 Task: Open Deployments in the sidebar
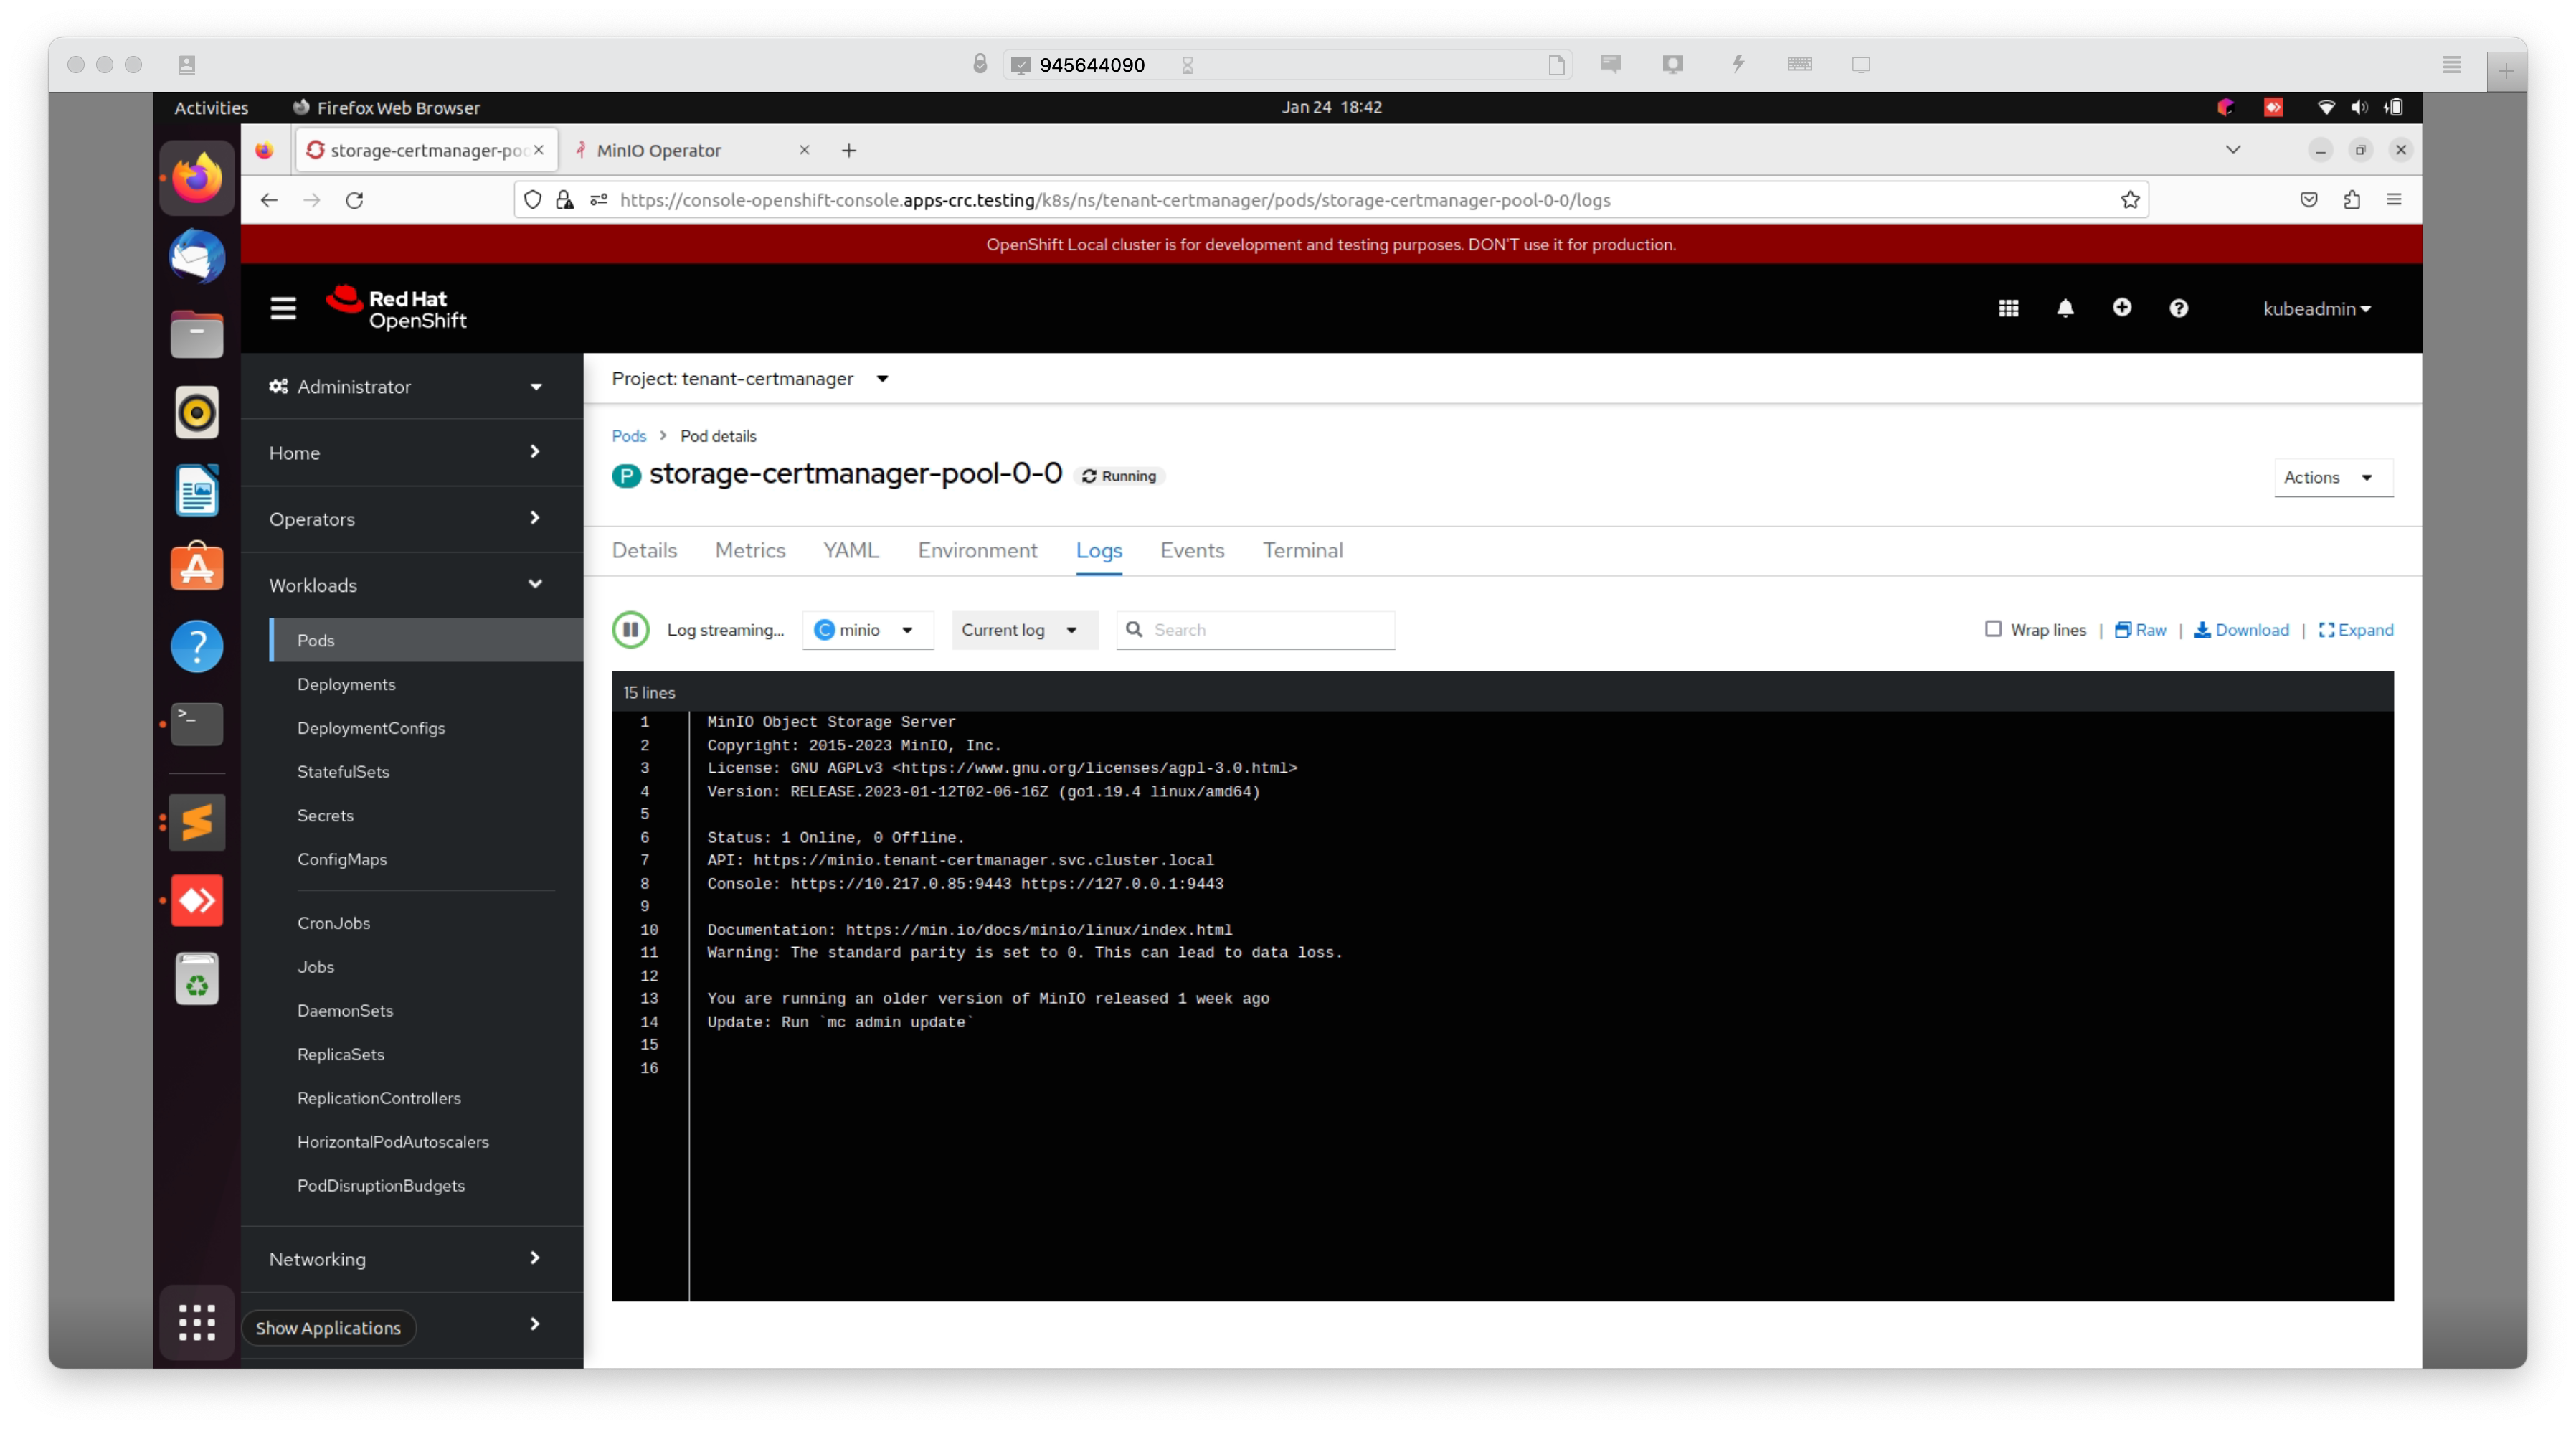[346, 685]
